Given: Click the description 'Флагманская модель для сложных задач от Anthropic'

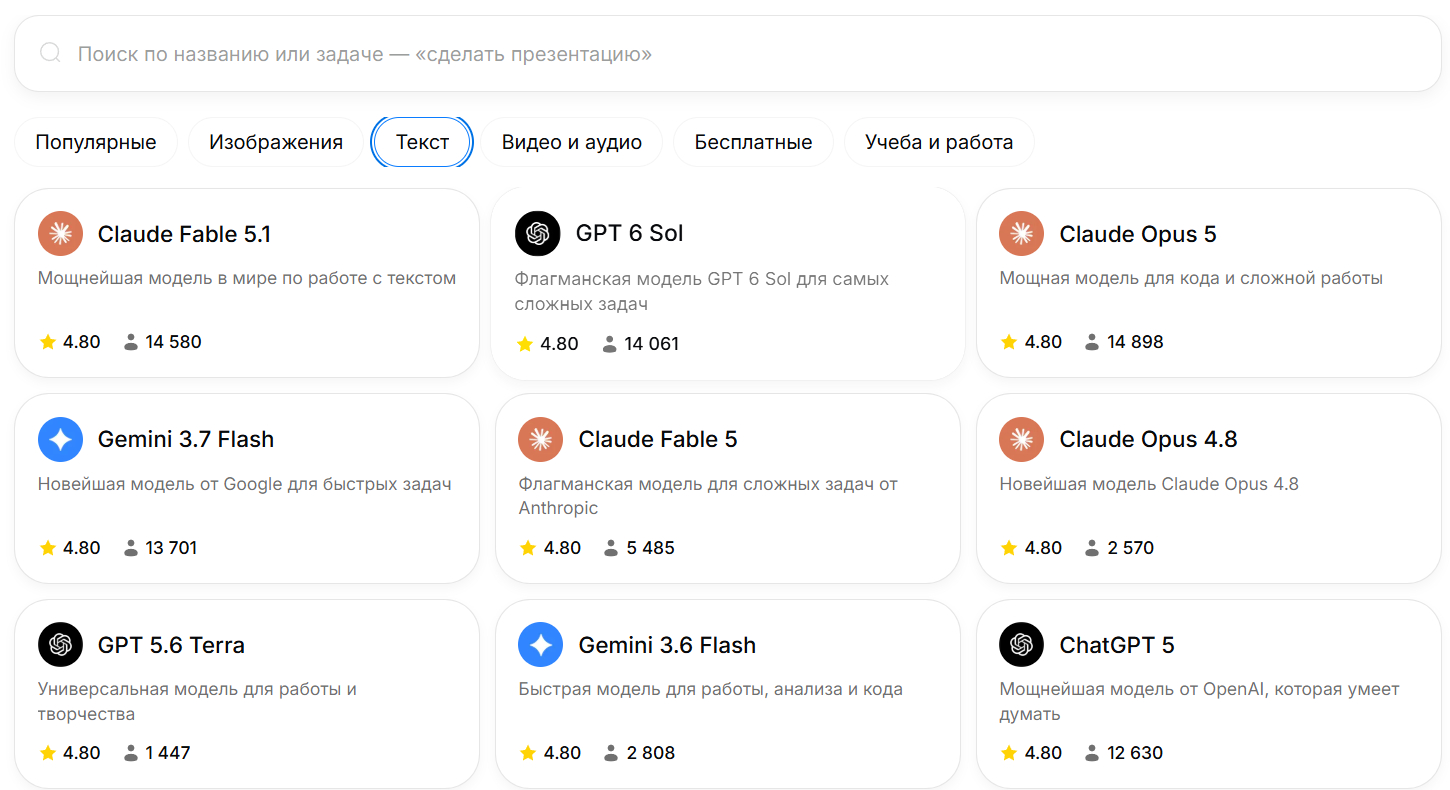Looking at the screenshot, I should click(708, 496).
